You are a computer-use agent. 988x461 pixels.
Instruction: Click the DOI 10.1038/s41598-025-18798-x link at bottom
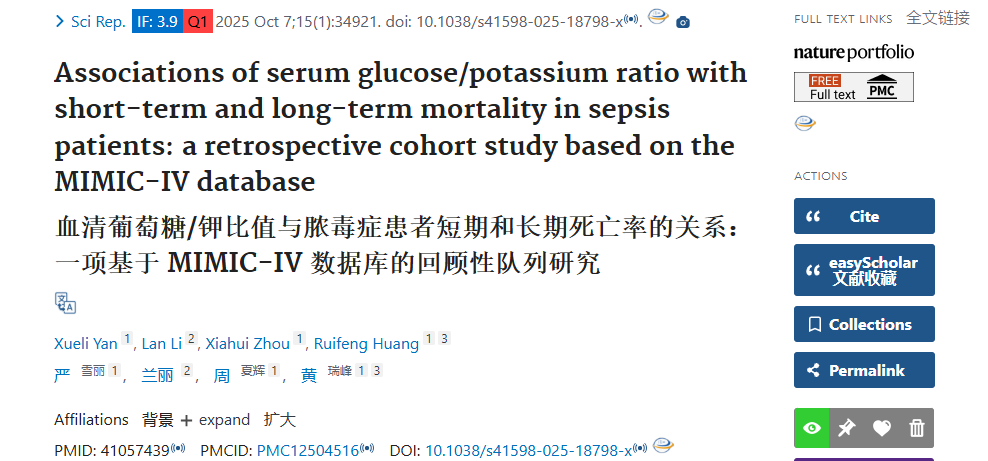529,451
